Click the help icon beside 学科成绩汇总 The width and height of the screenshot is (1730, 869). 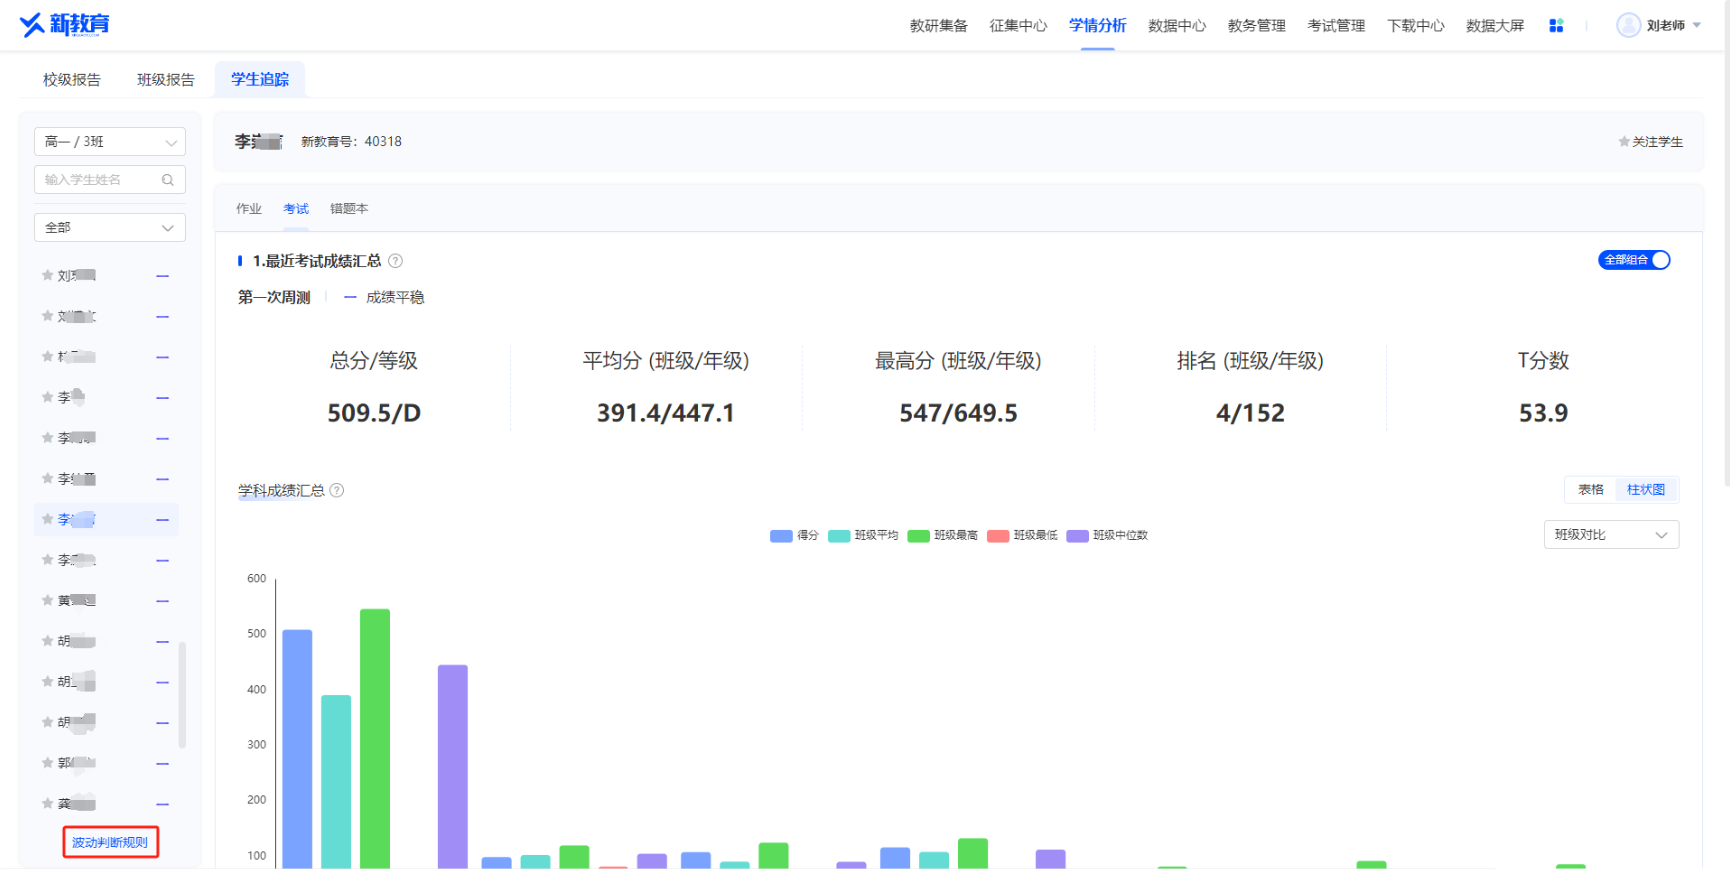[x=337, y=491]
